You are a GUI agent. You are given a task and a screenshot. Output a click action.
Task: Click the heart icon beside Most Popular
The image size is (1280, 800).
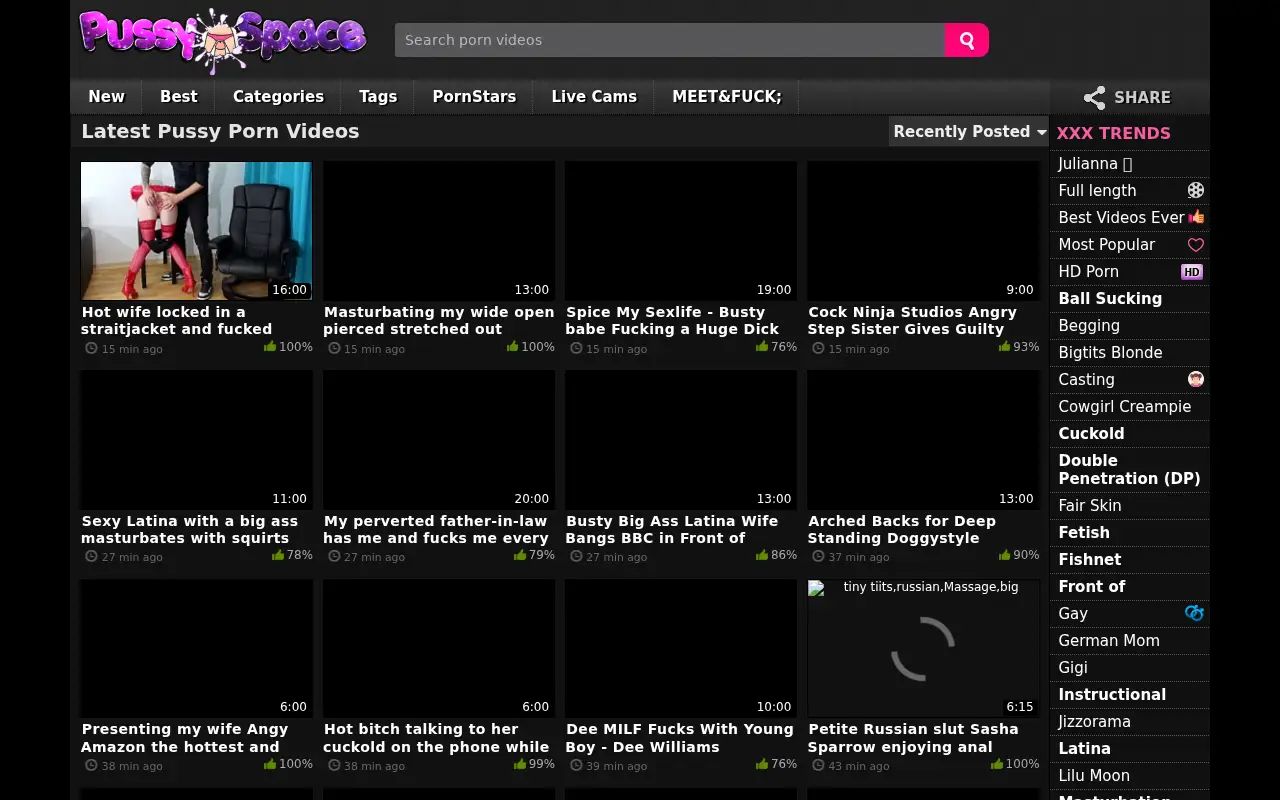pyautogui.click(x=1195, y=245)
